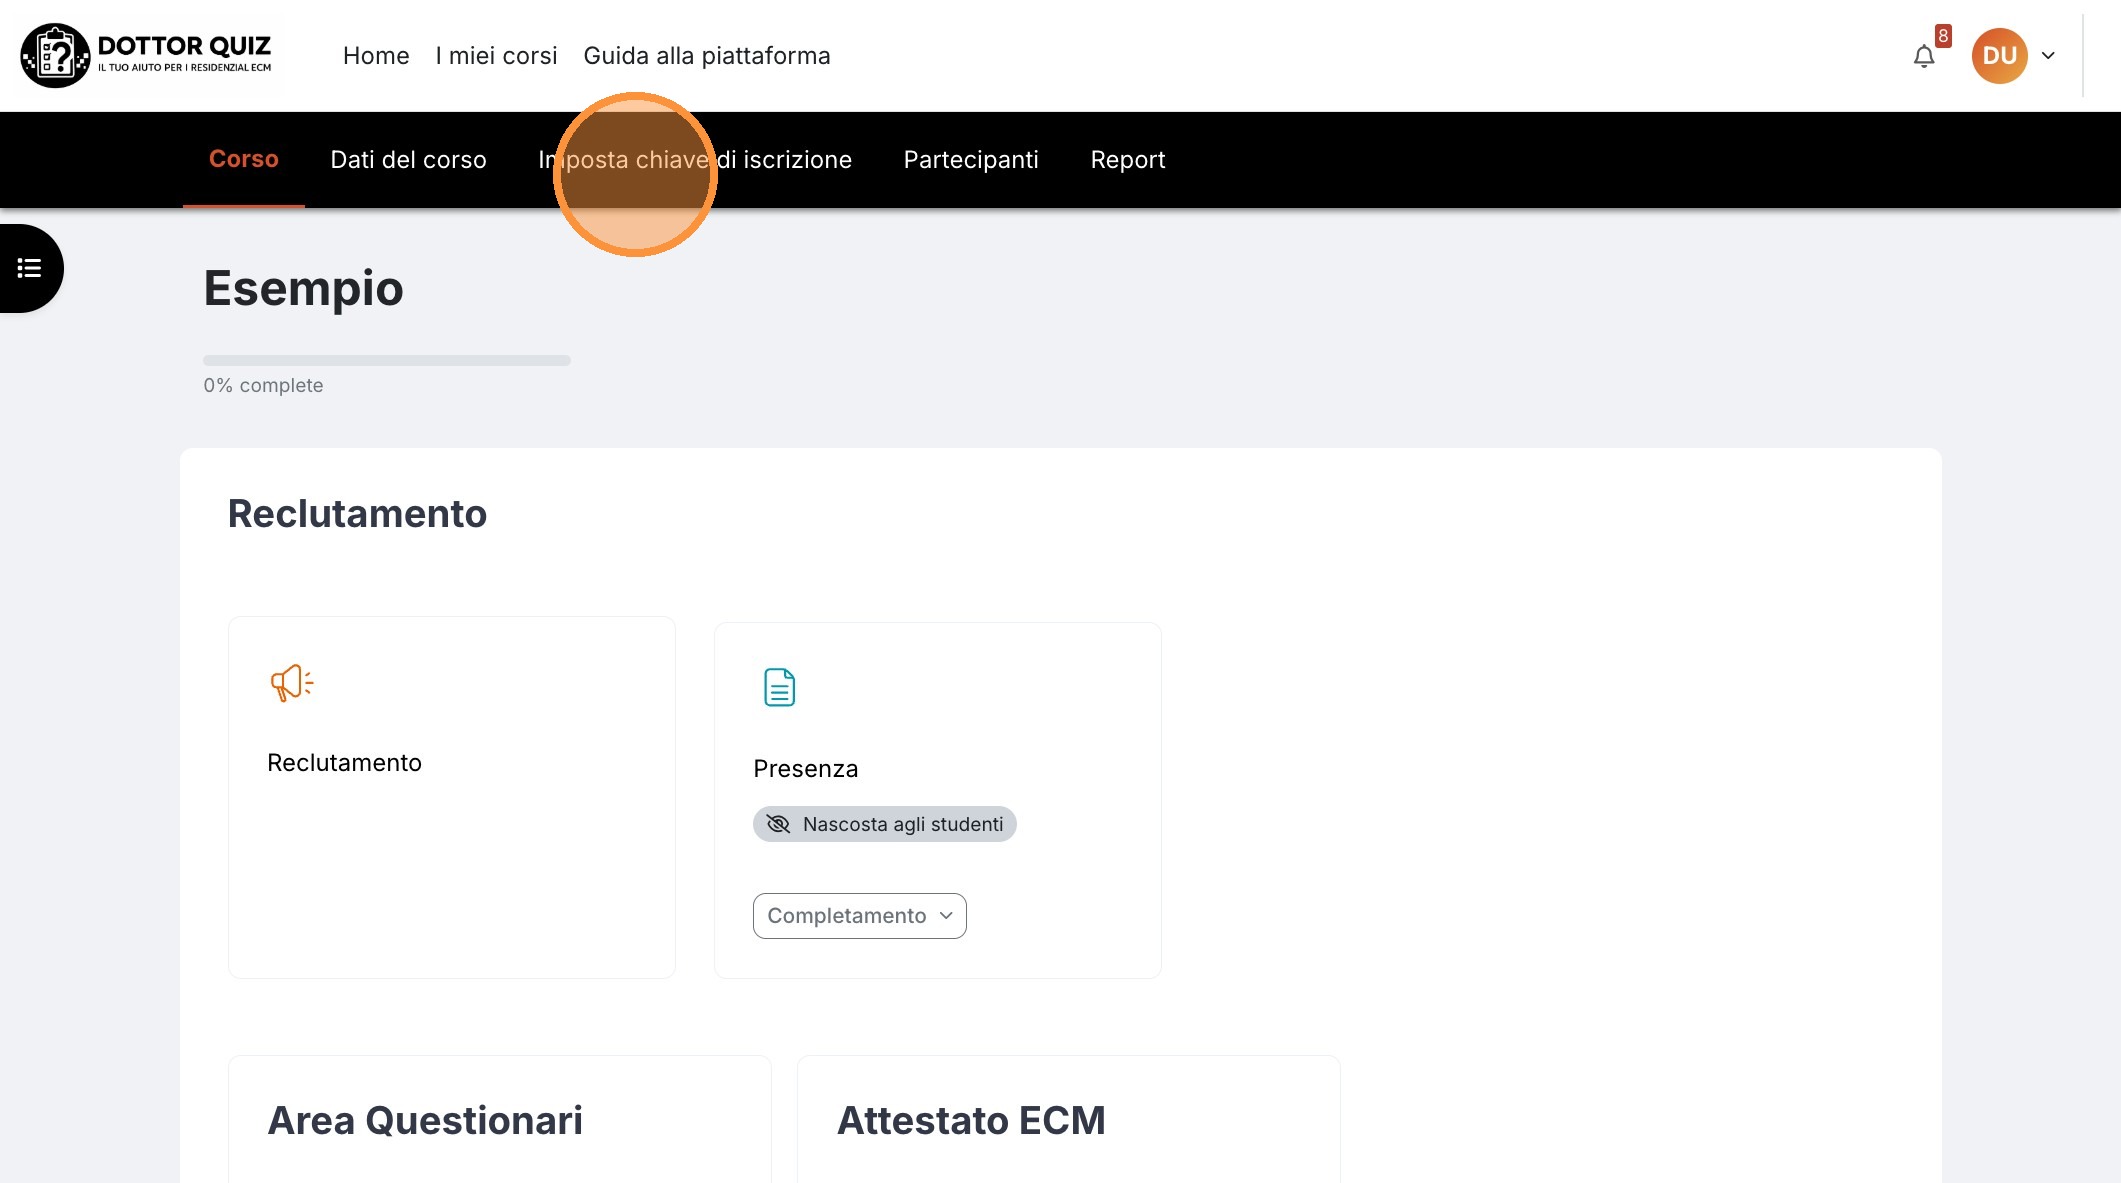Switch to the Partecipanti tab
2121x1183 pixels.
click(x=971, y=160)
